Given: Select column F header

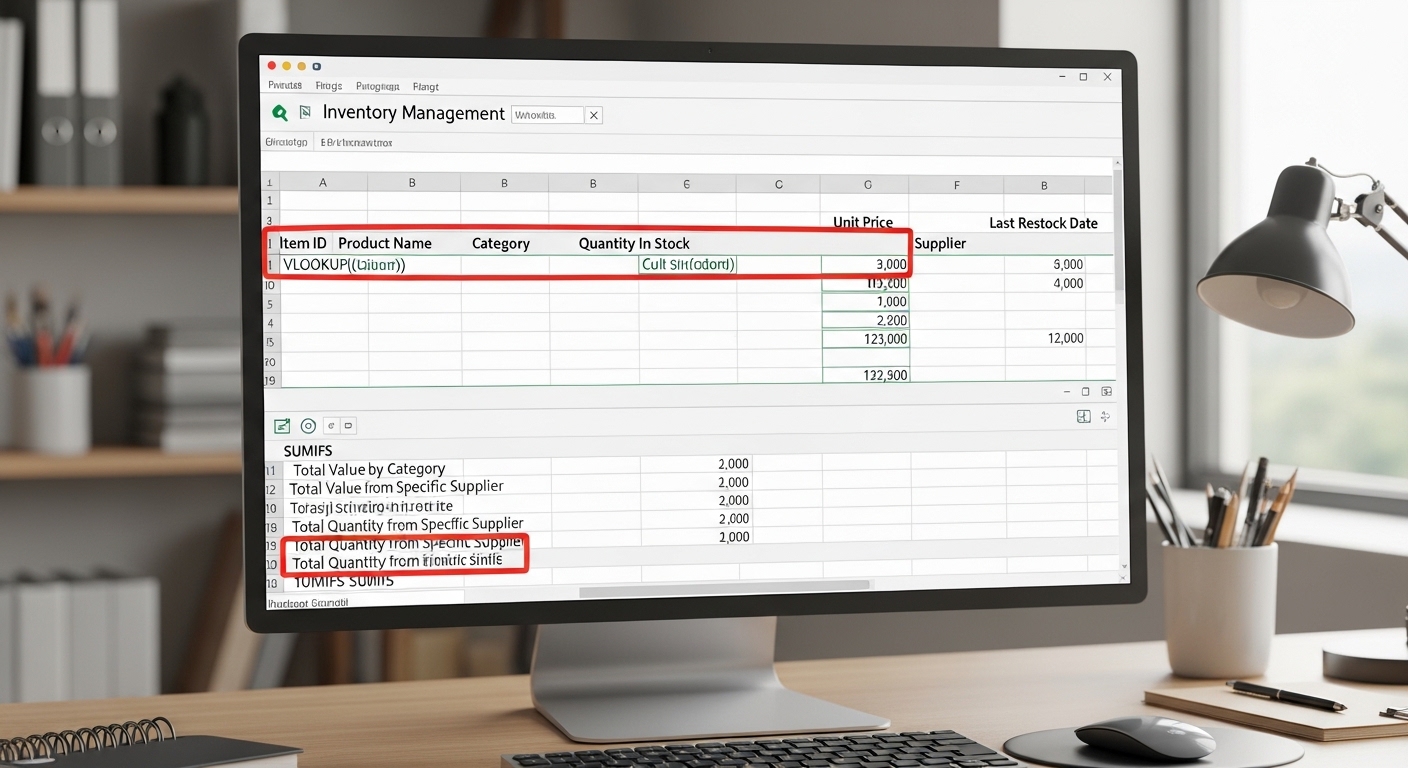Looking at the screenshot, I should coord(956,185).
